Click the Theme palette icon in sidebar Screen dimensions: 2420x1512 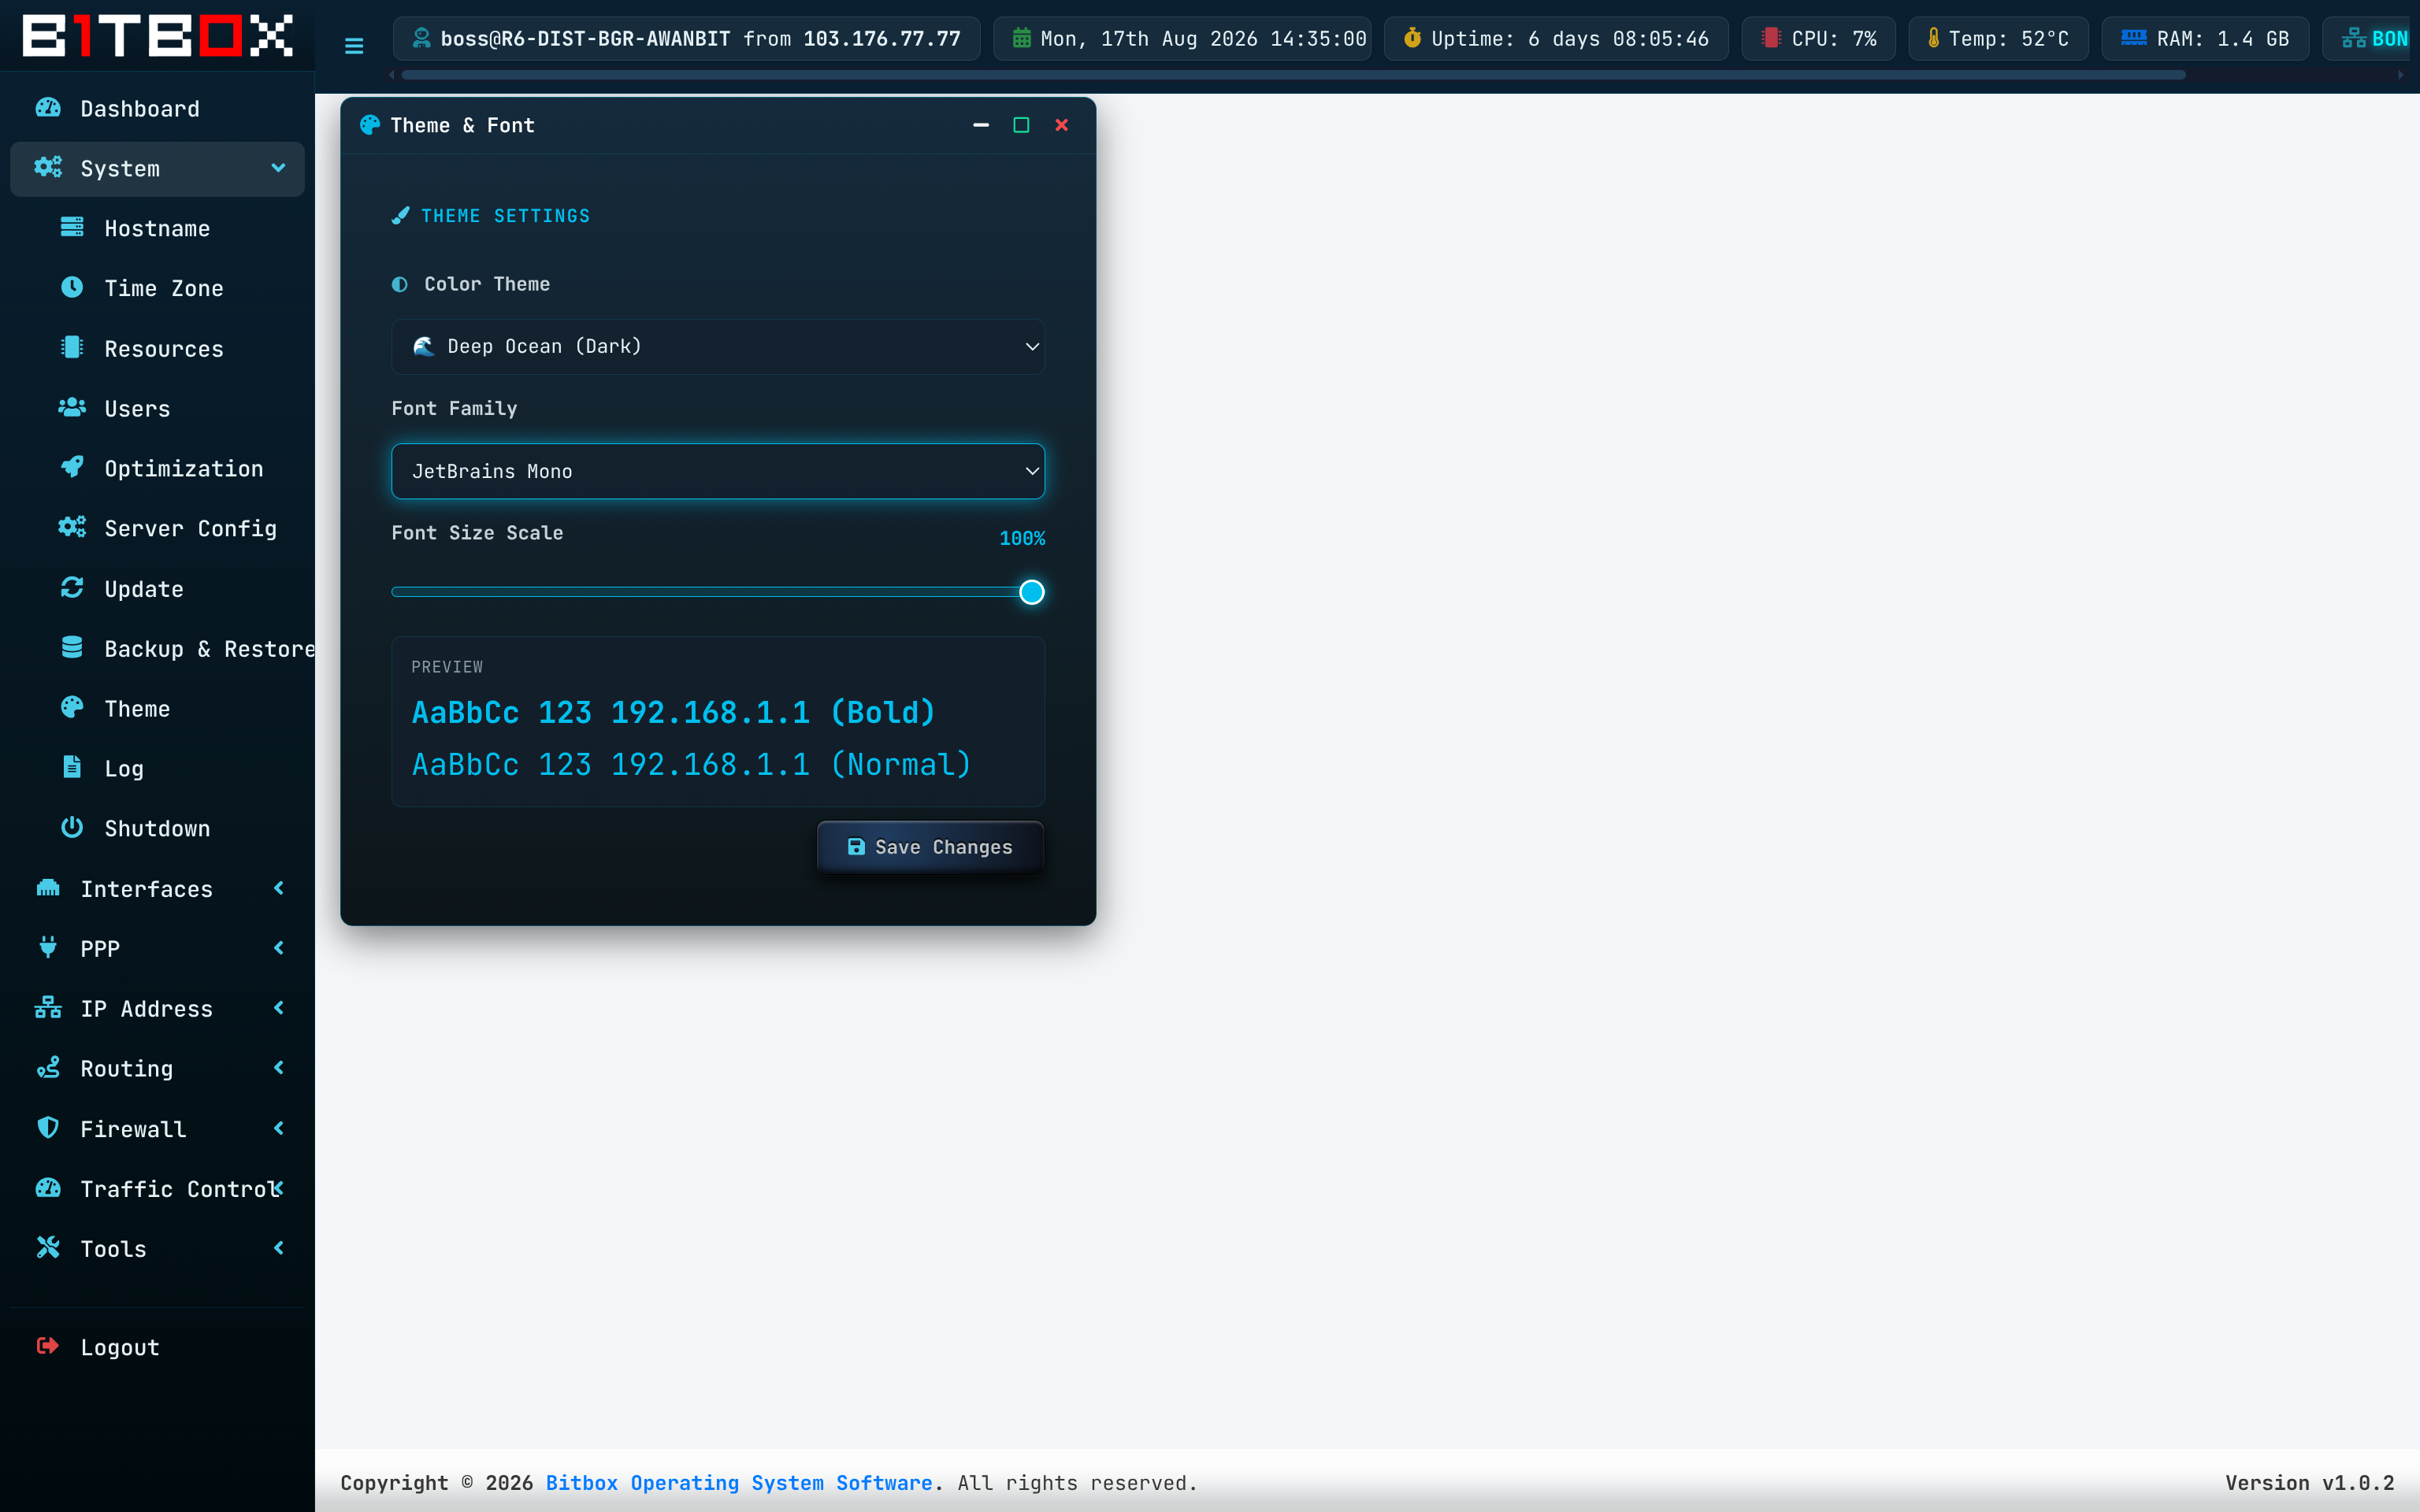(72, 707)
